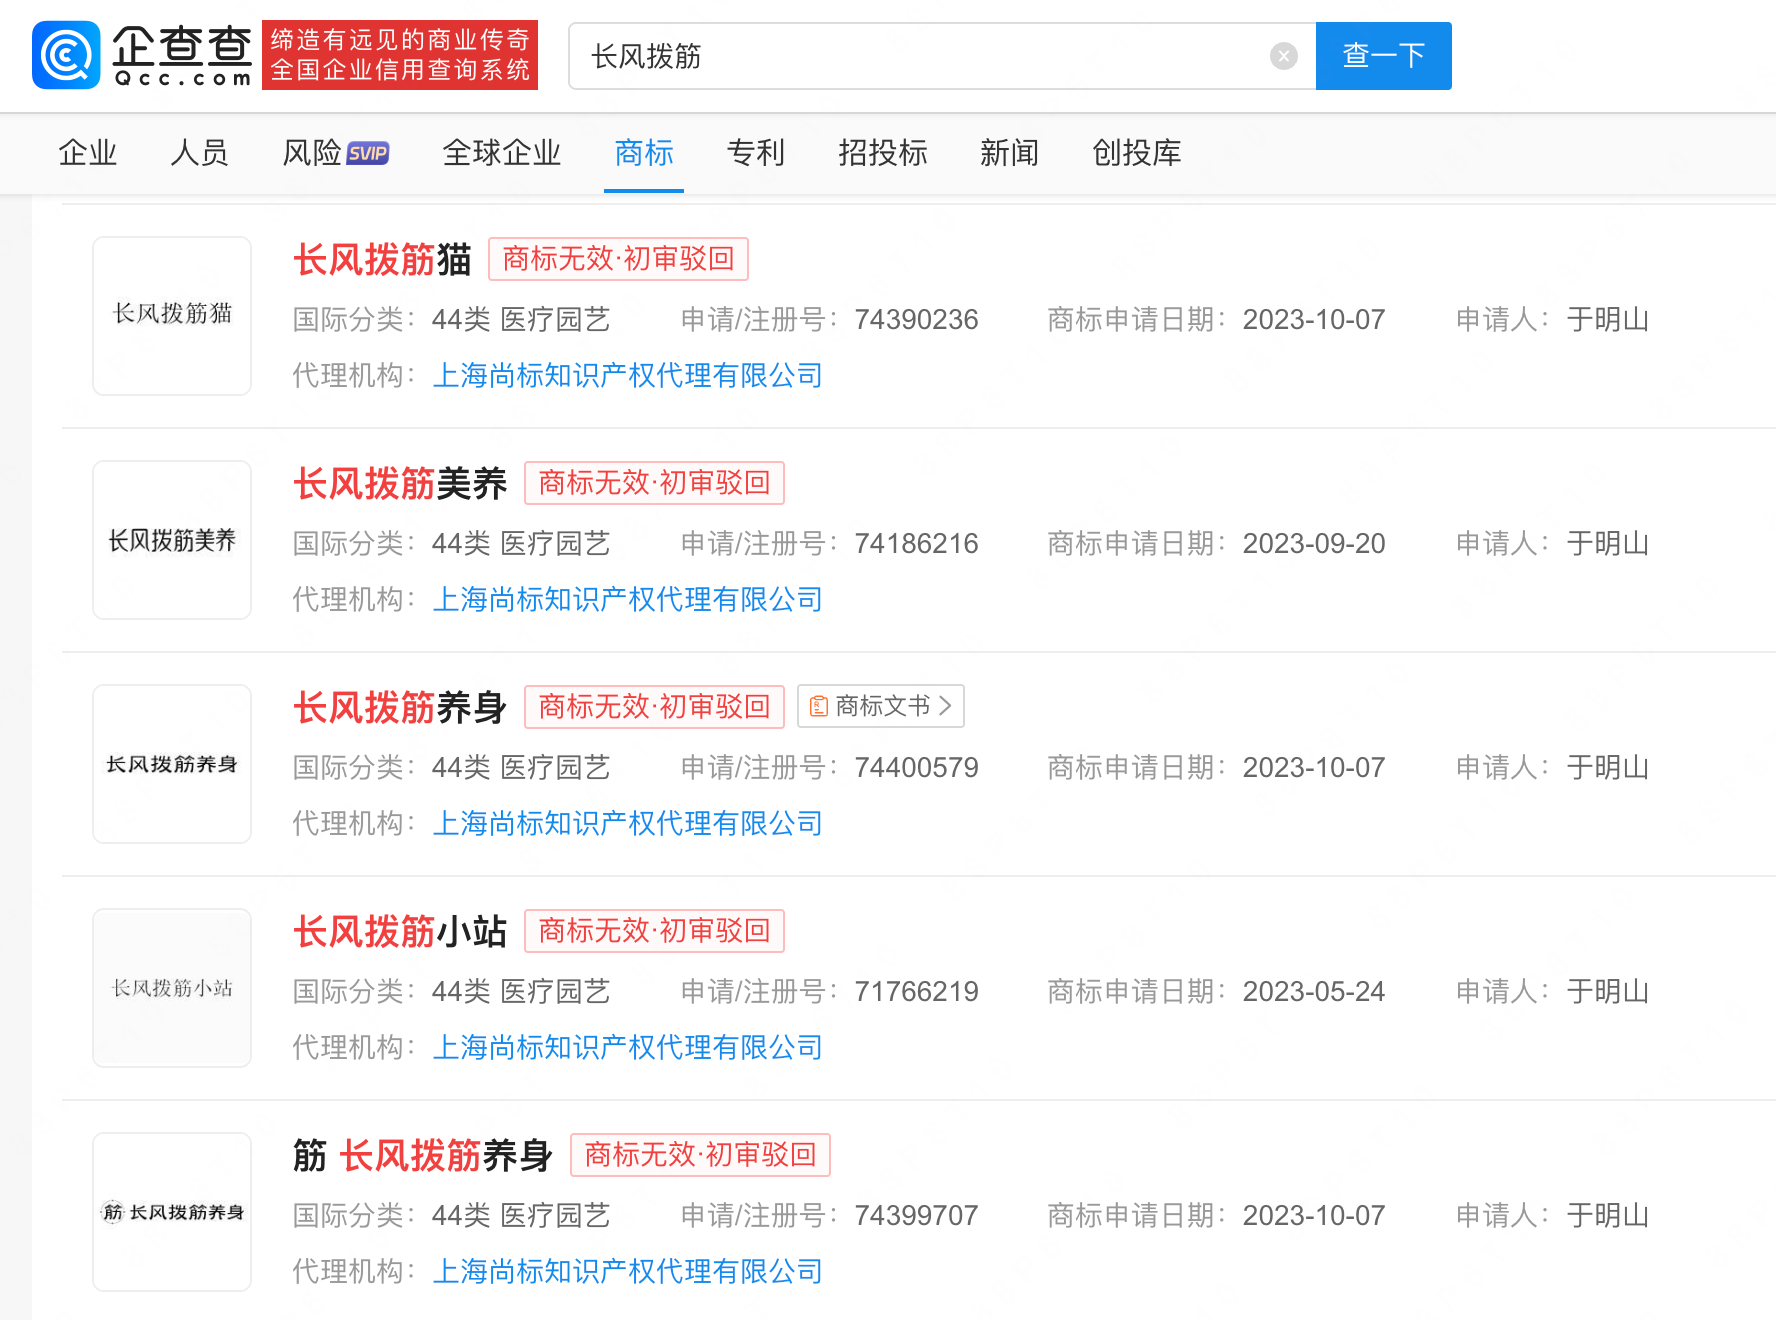This screenshot has height=1320, width=1776.
Task: Open the 风险 tab
Action: pyautogui.click(x=312, y=153)
